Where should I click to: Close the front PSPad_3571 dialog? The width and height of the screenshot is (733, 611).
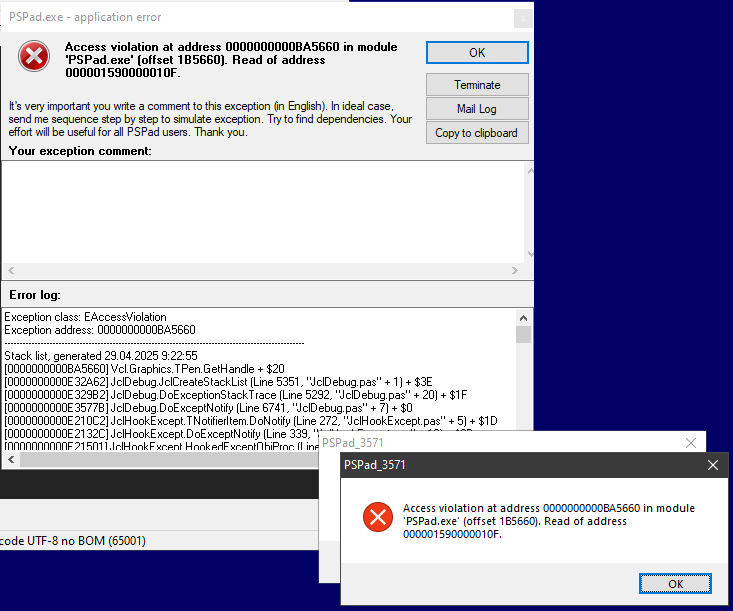[x=712, y=465]
